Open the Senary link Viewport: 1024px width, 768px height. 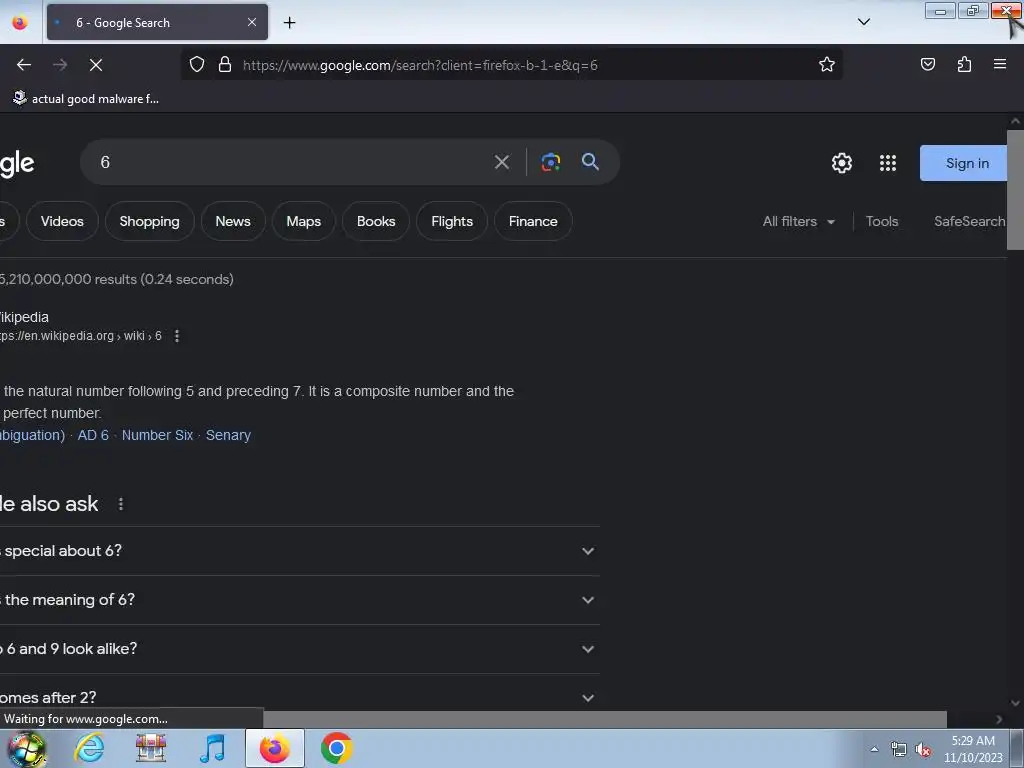228,435
